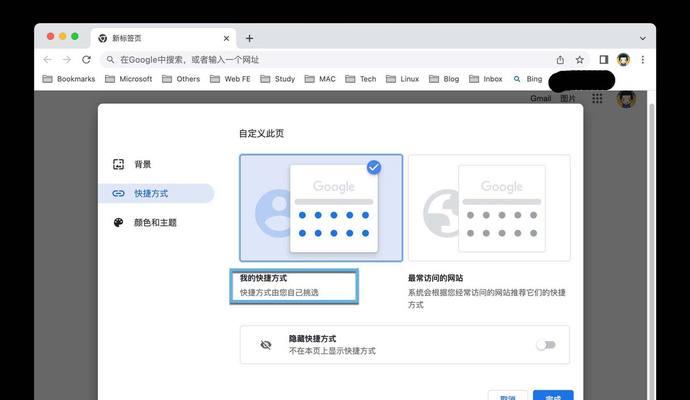Choose the 最常访问的网站 option card
The height and width of the screenshot is (400, 690).
pyautogui.click(x=489, y=208)
